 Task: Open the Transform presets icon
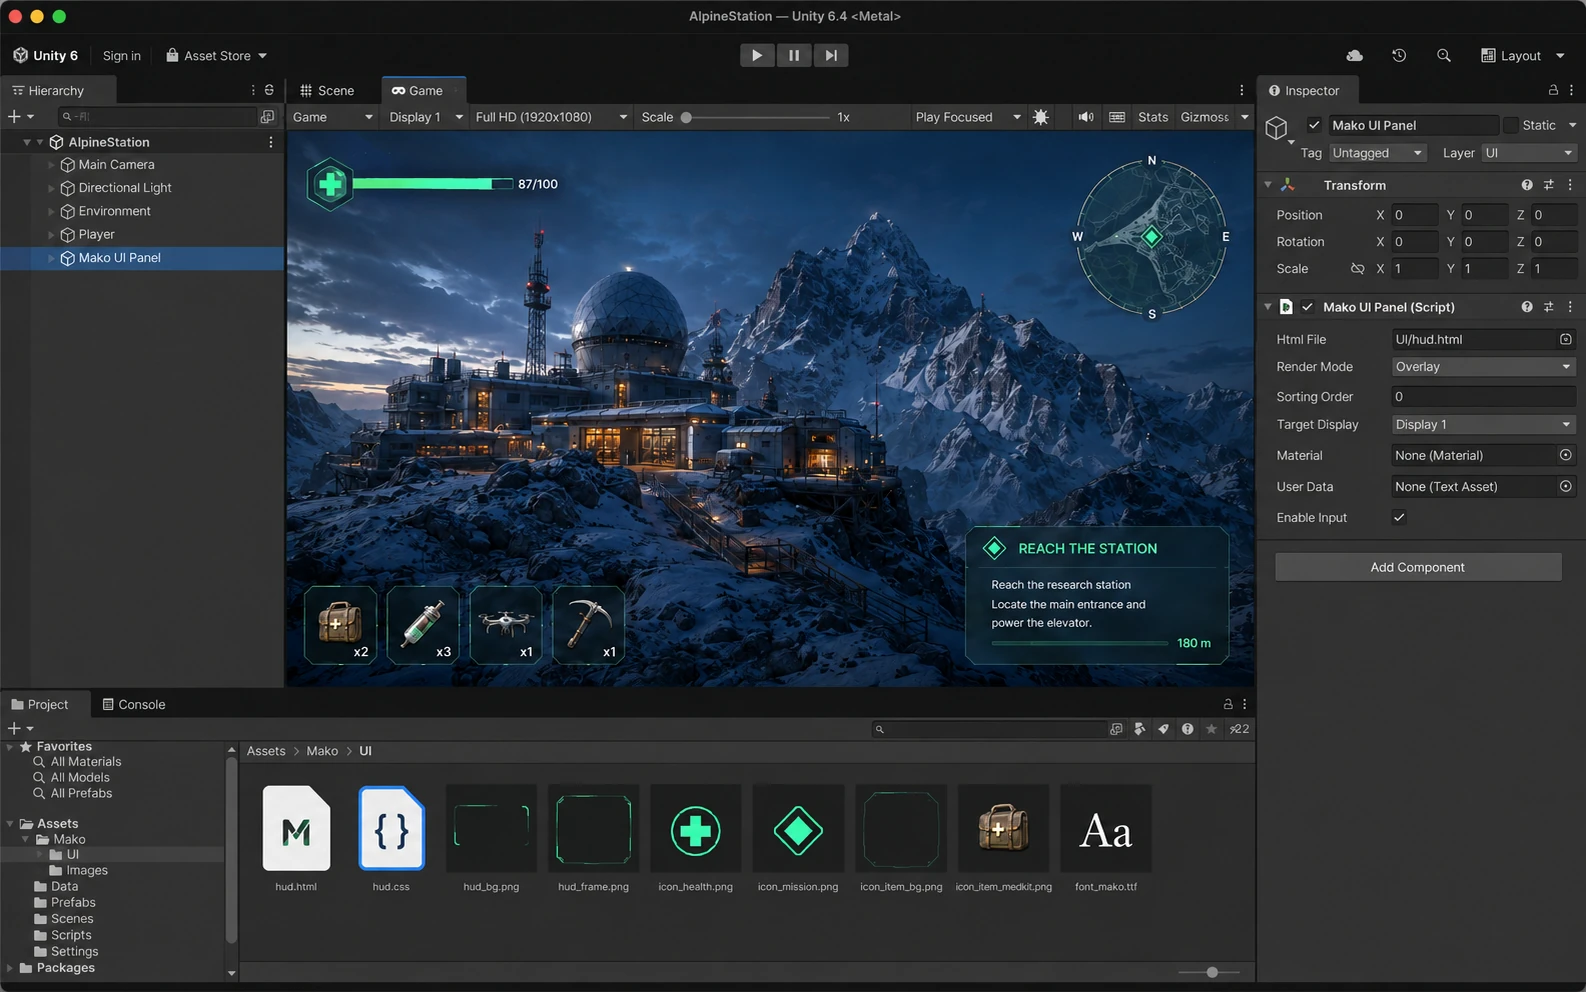[x=1549, y=185]
